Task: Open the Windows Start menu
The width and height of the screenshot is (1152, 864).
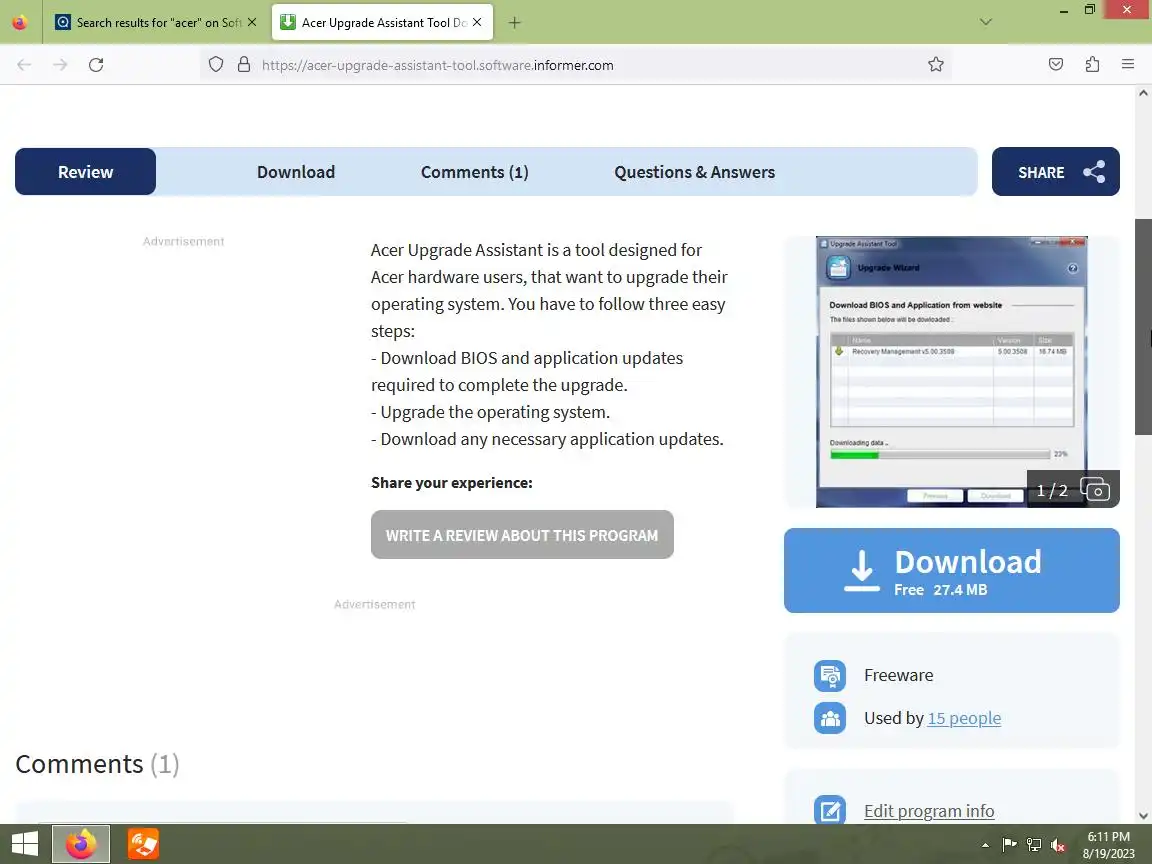Action: tap(25, 843)
